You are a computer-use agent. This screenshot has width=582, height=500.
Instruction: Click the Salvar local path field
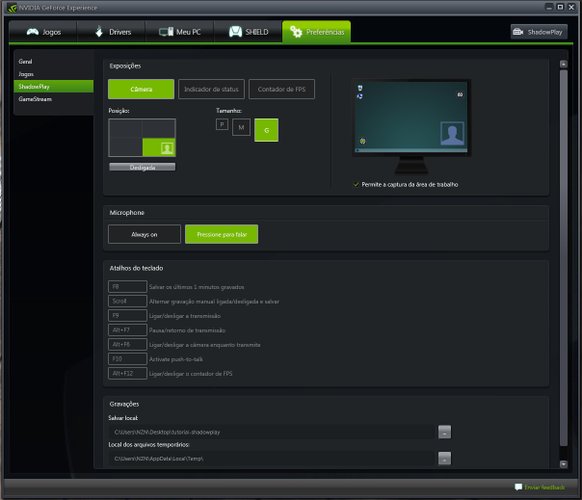click(272, 432)
